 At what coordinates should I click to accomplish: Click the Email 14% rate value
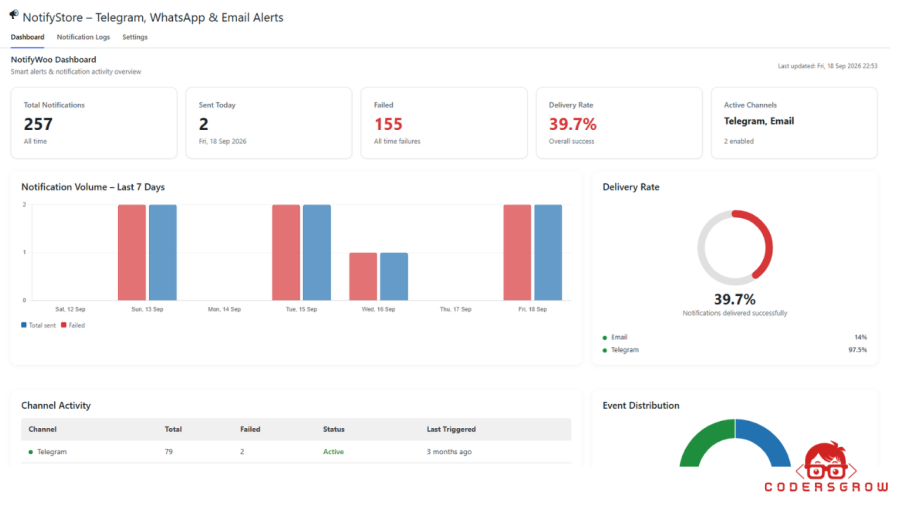click(x=860, y=337)
